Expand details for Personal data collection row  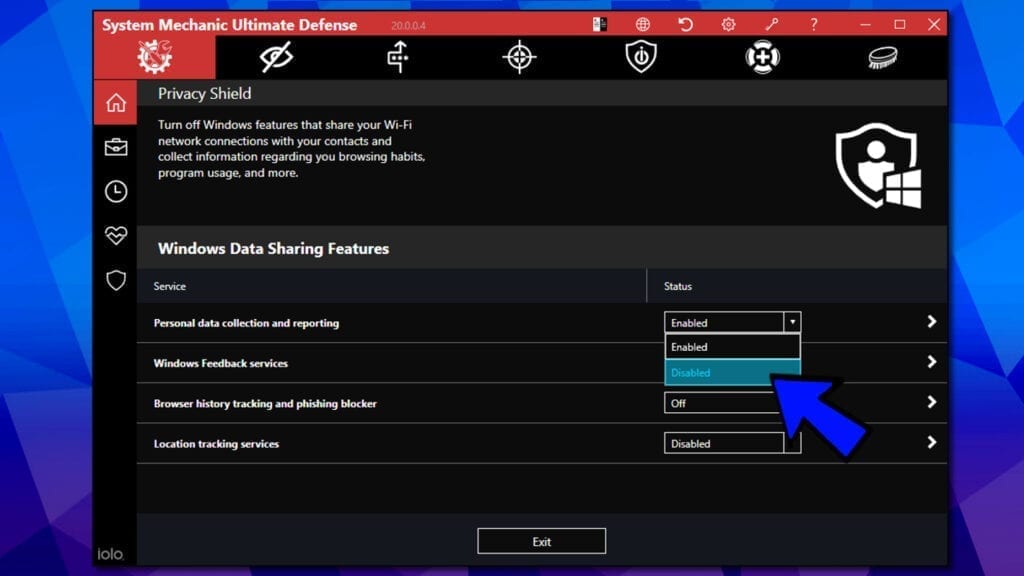tap(932, 321)
